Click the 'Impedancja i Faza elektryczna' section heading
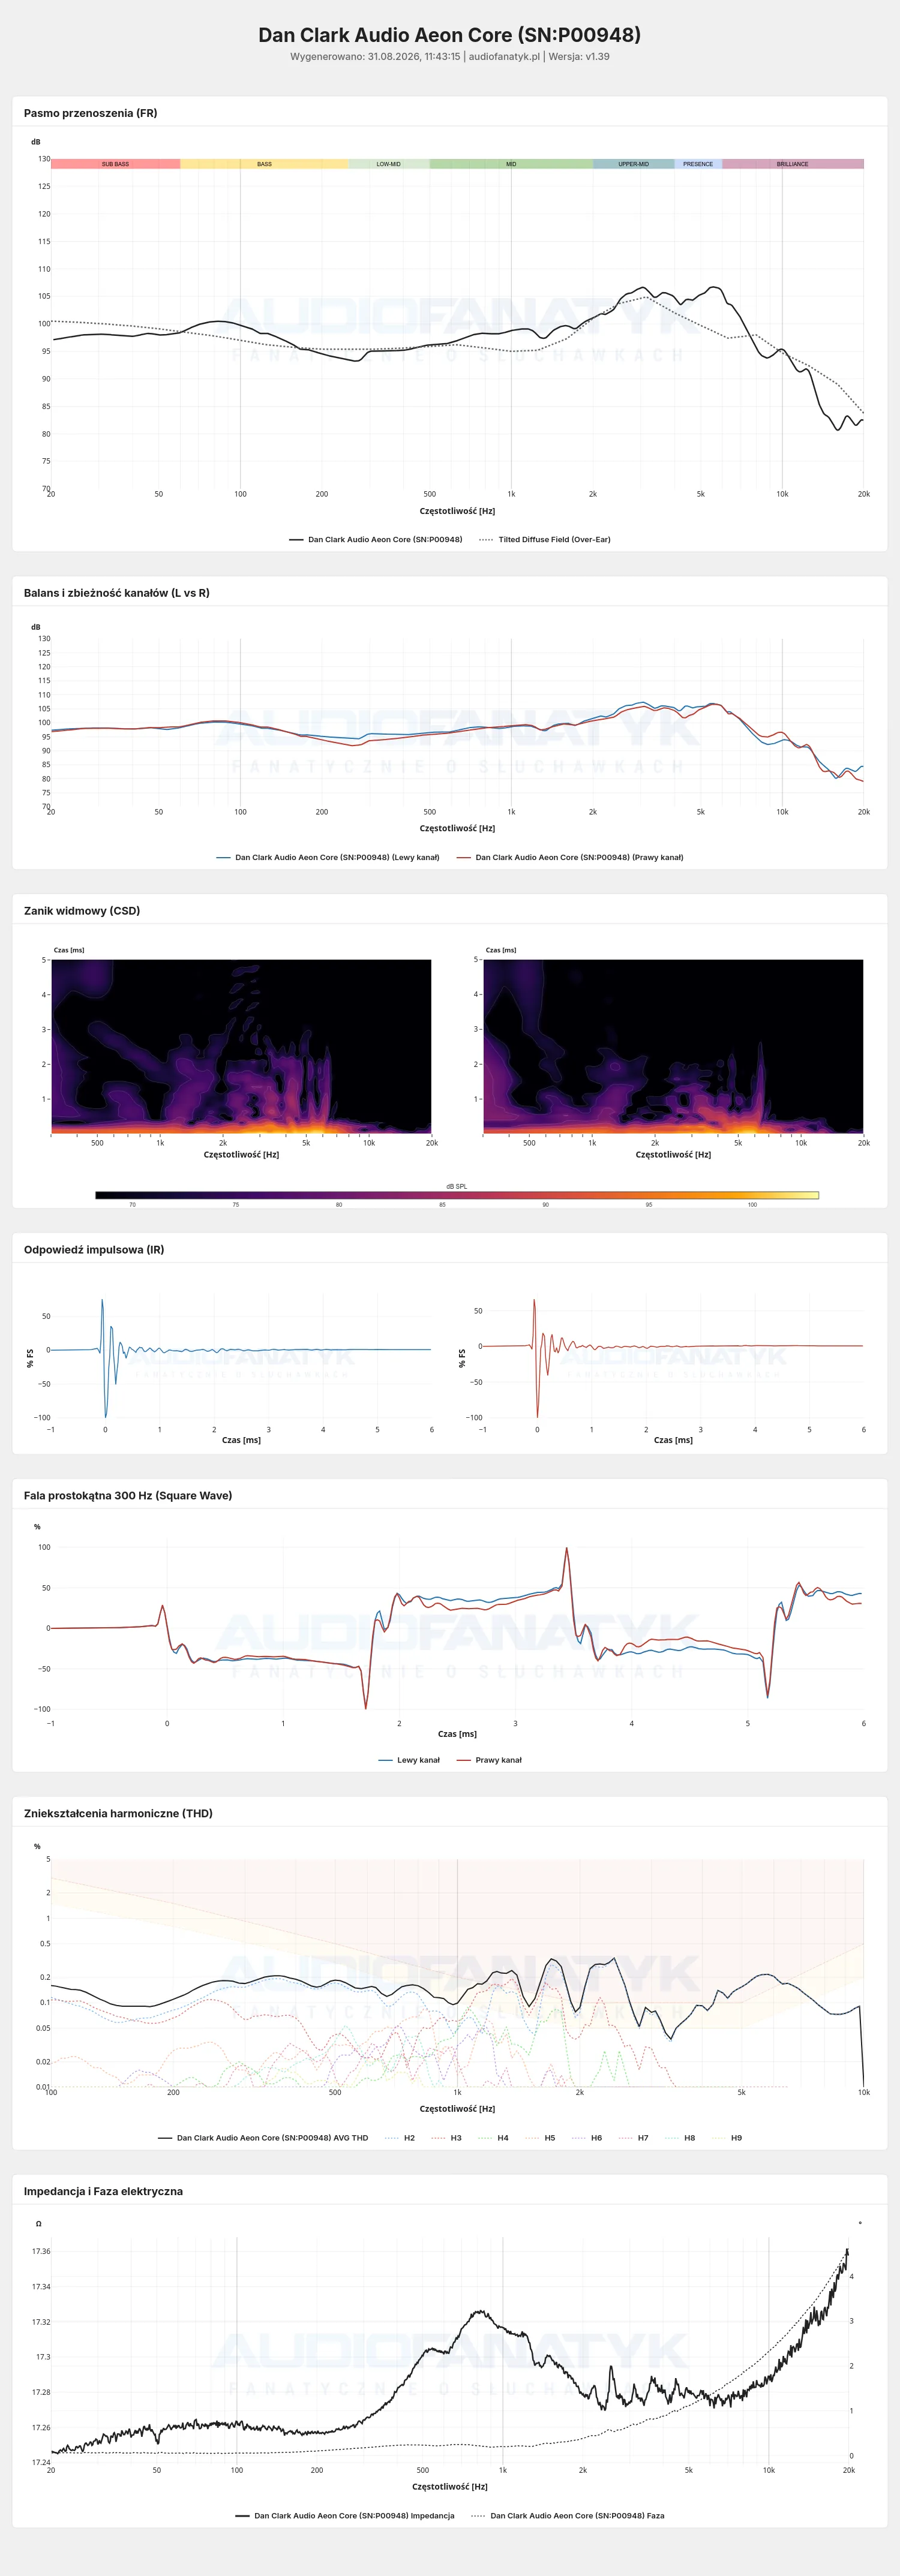This screenshot has height=2576, width=900. pos(103,2191)
